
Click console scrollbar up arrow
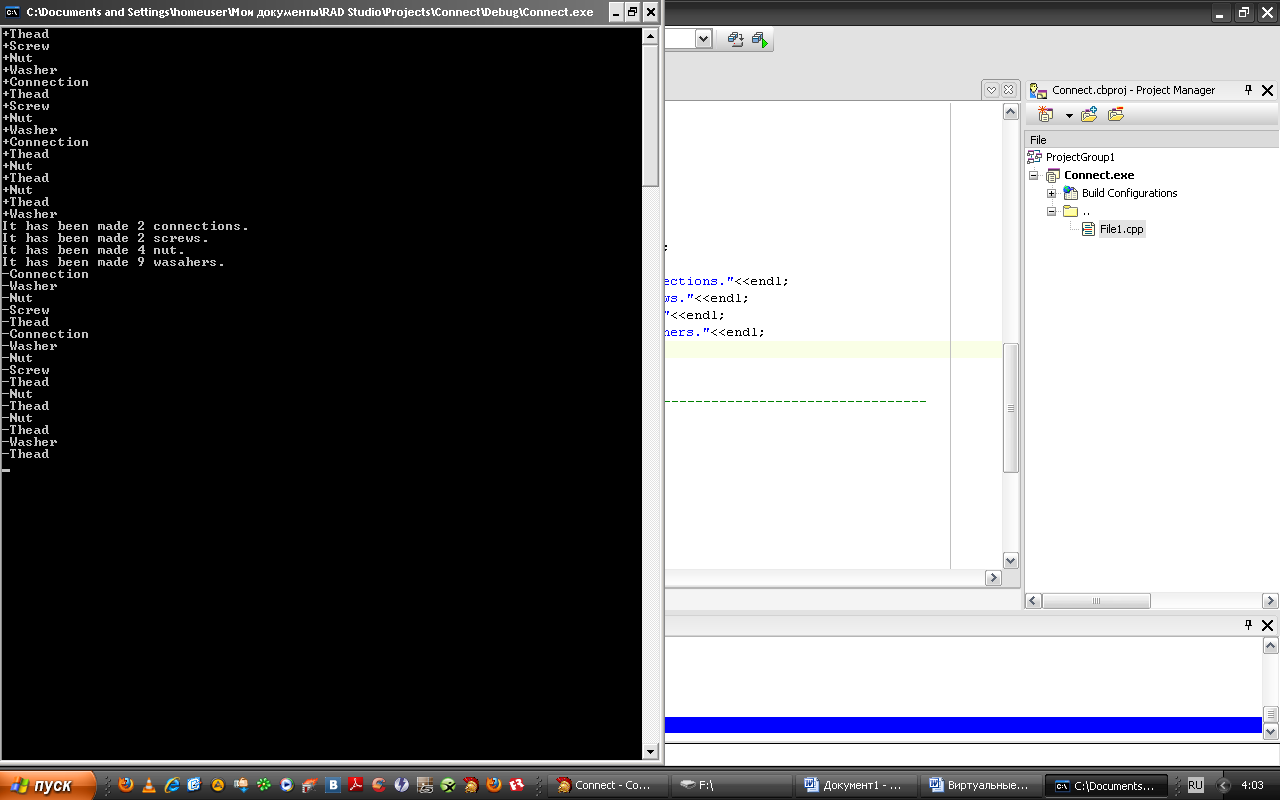[650, 36]
